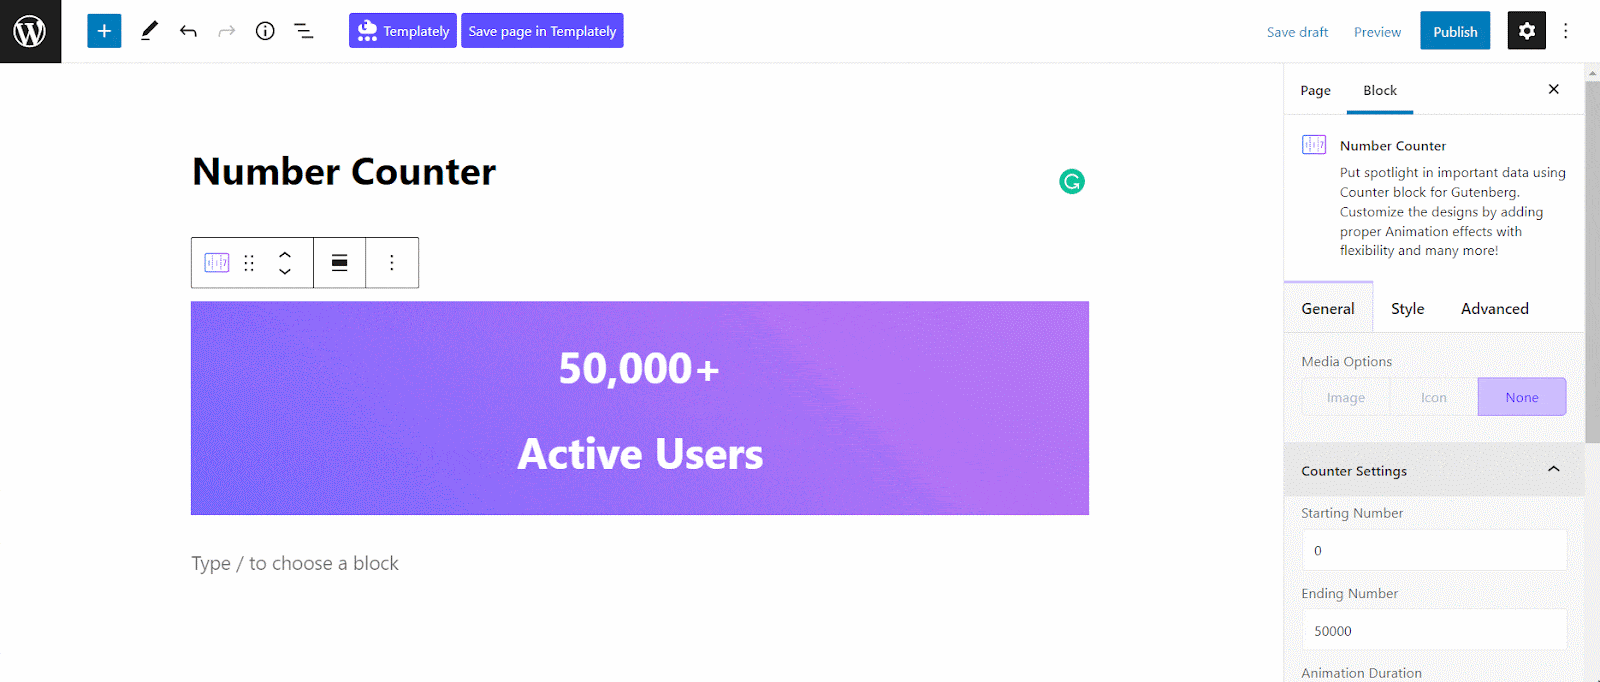The image size is (1600, 682).
Task: Click the Grammarly icon near the title
Action: click(x=1072, y=181)
